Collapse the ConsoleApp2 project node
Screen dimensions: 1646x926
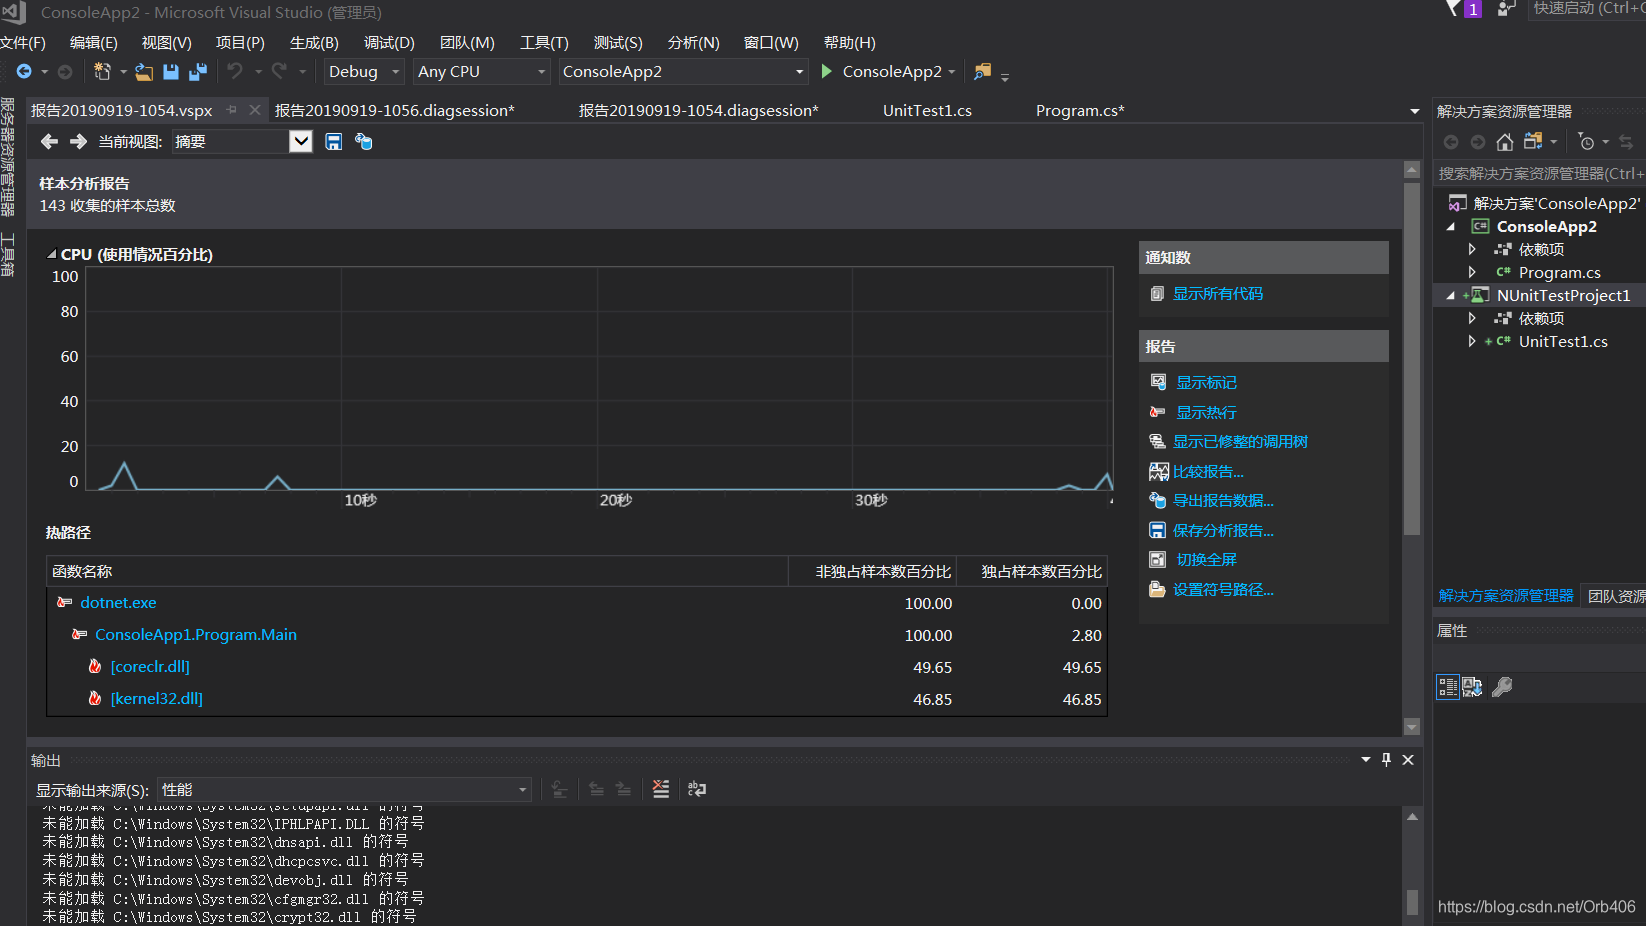pyautogui.click(x=1450, y=227)
